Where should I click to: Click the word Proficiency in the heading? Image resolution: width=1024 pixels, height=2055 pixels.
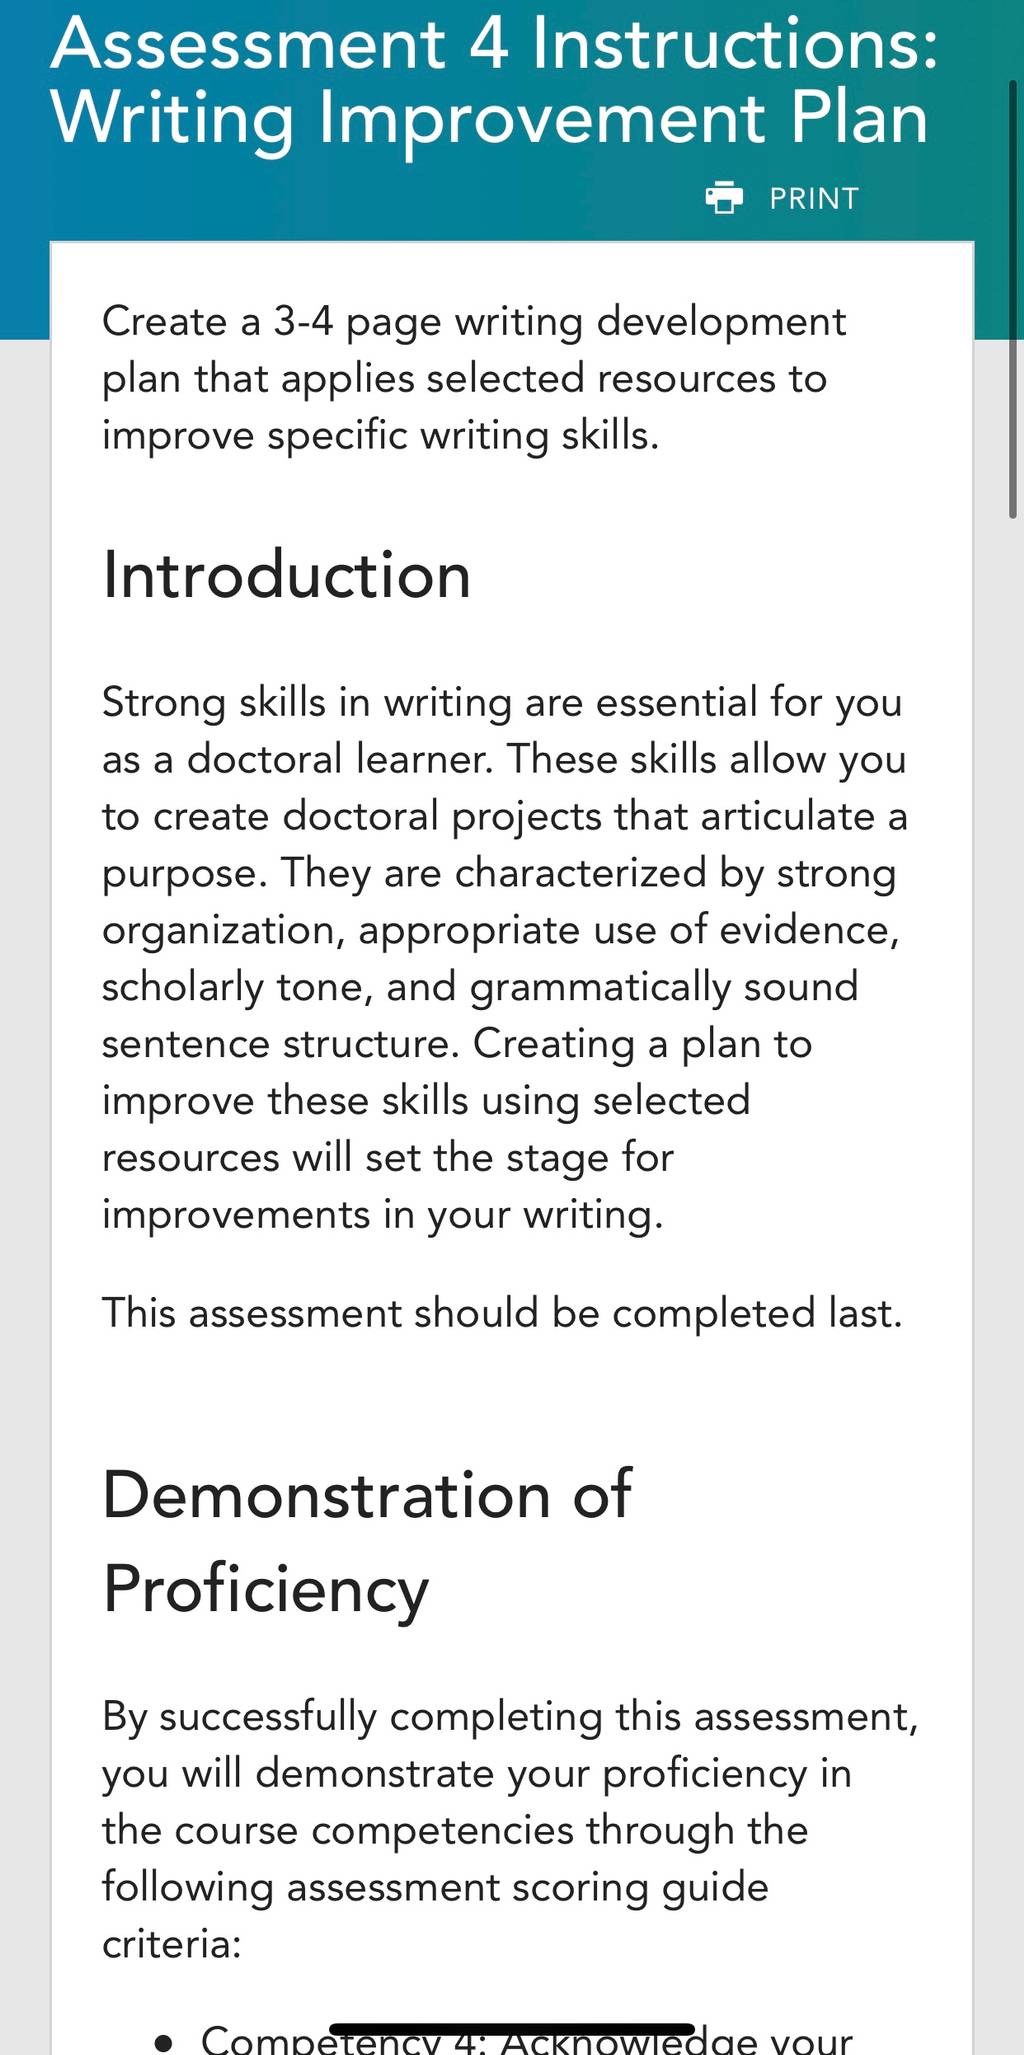click(266, 1588)
